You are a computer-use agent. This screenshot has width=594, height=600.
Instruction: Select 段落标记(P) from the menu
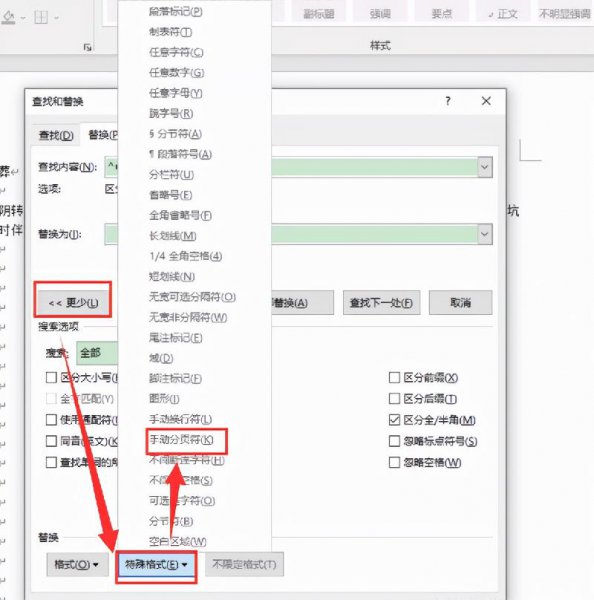pyautogui.click(x=176, y=12)
